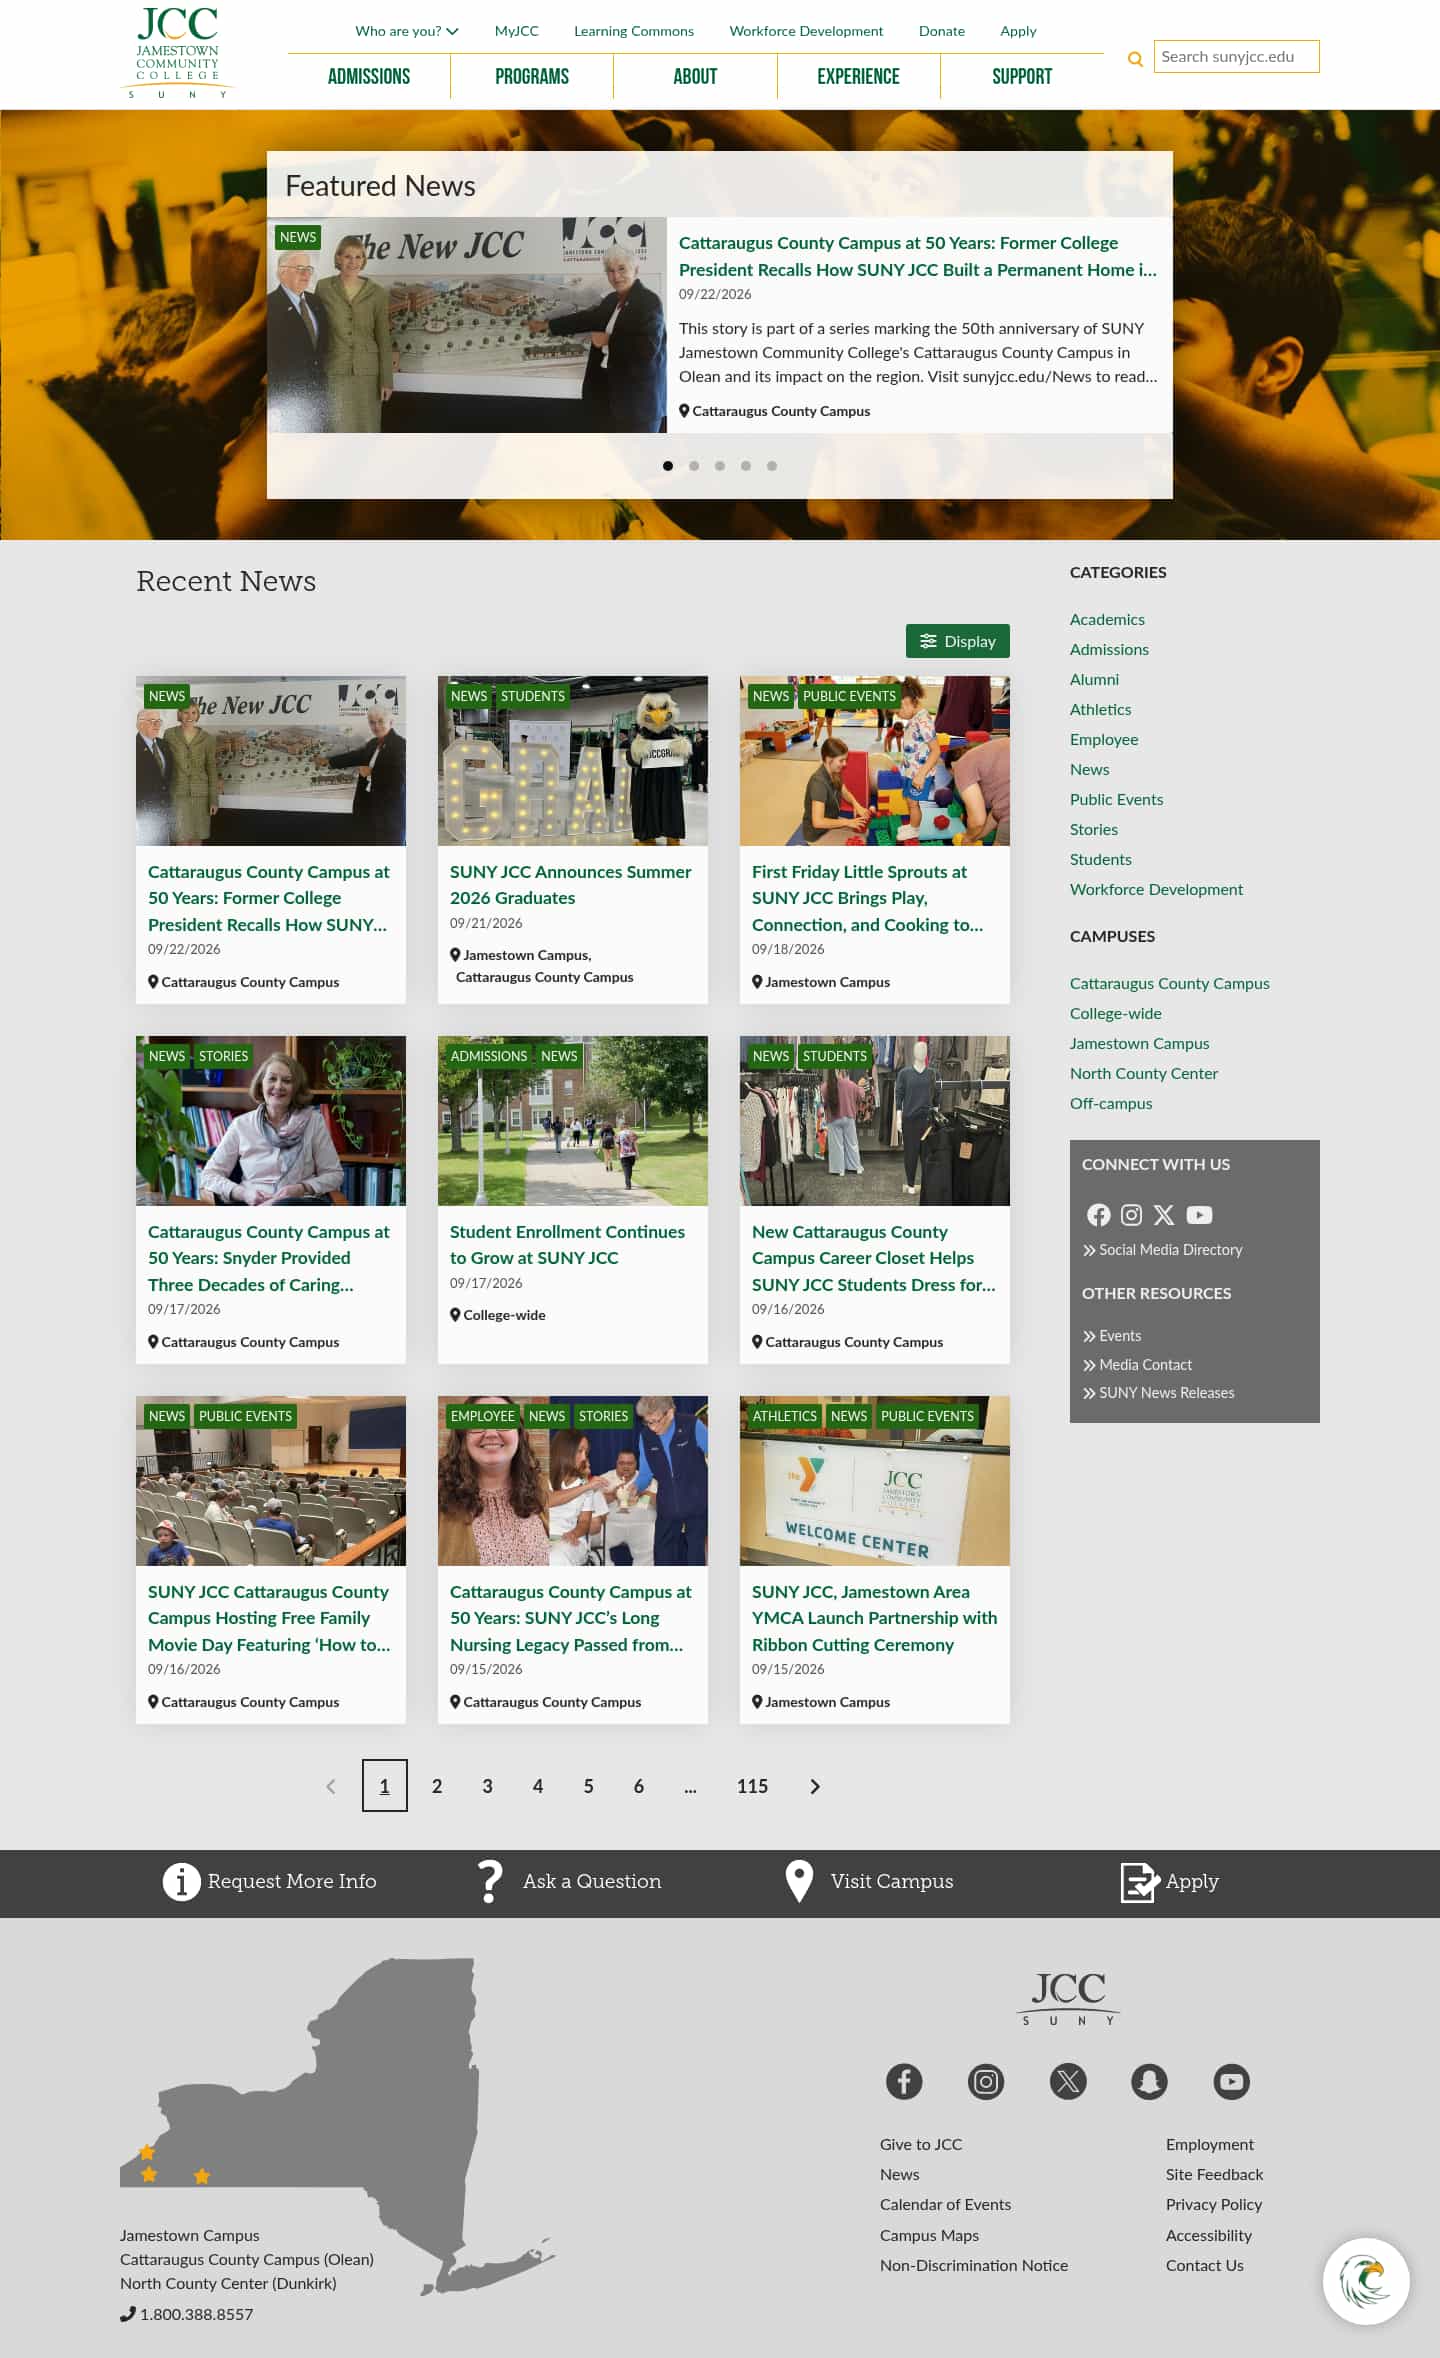The width and height of the screenshot is (1440, 2358).
Task: Go to next page arrow in pagination
Action: coord(815,1786)
